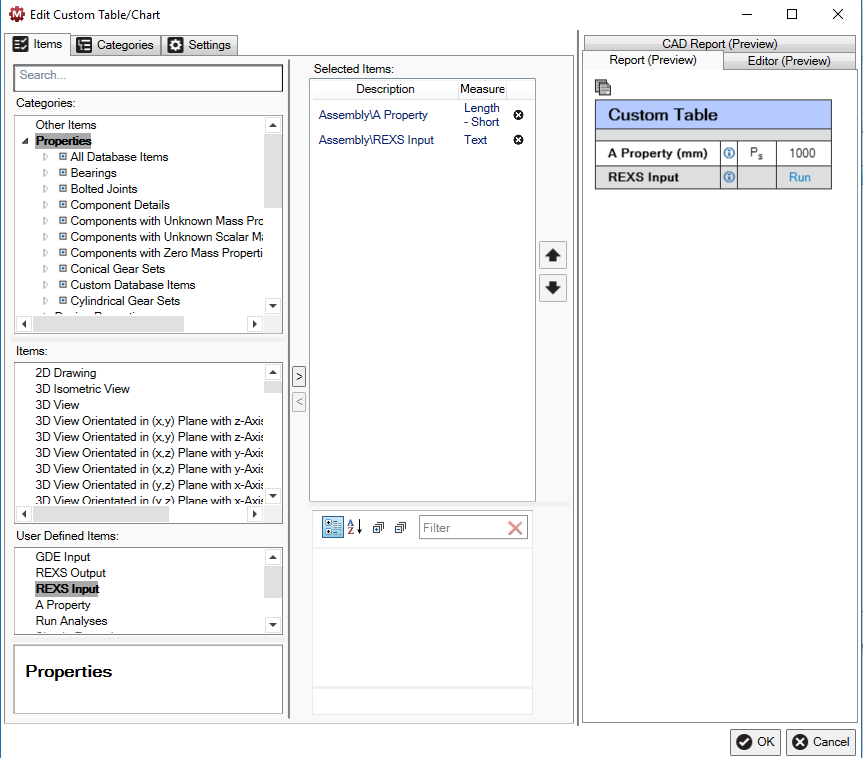Image resolution: width=863 pixels, height=758 pixels.
Task: Select 3D Isometric View item
Action: coord(83,389)
